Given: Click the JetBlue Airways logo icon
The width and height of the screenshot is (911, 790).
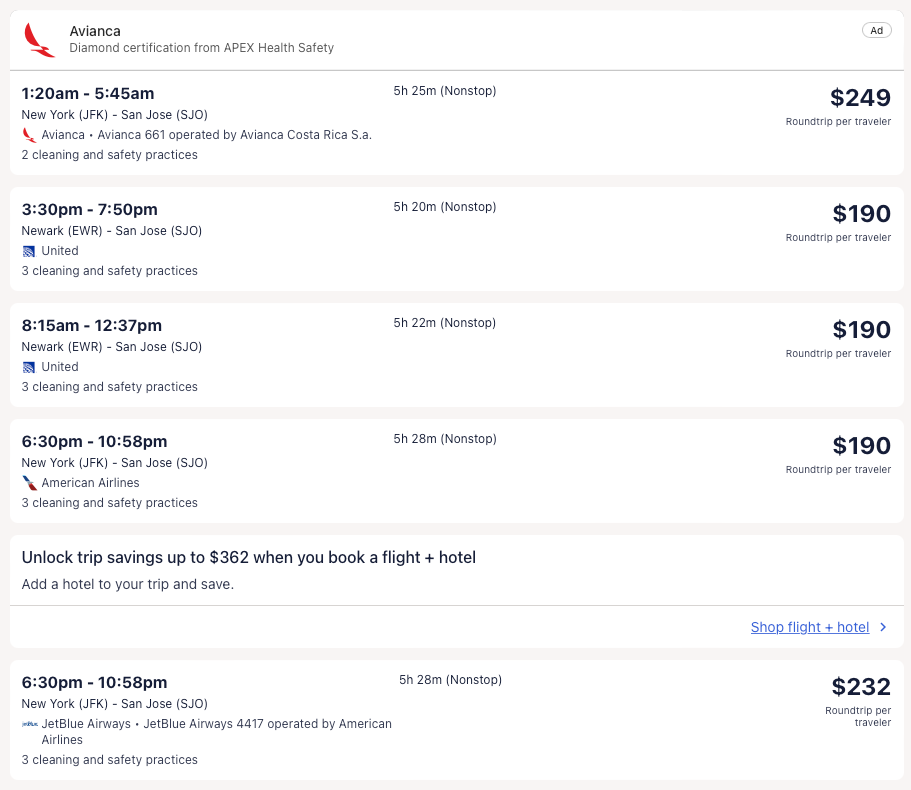Looking at the screenshot, I should pos(30,724).
